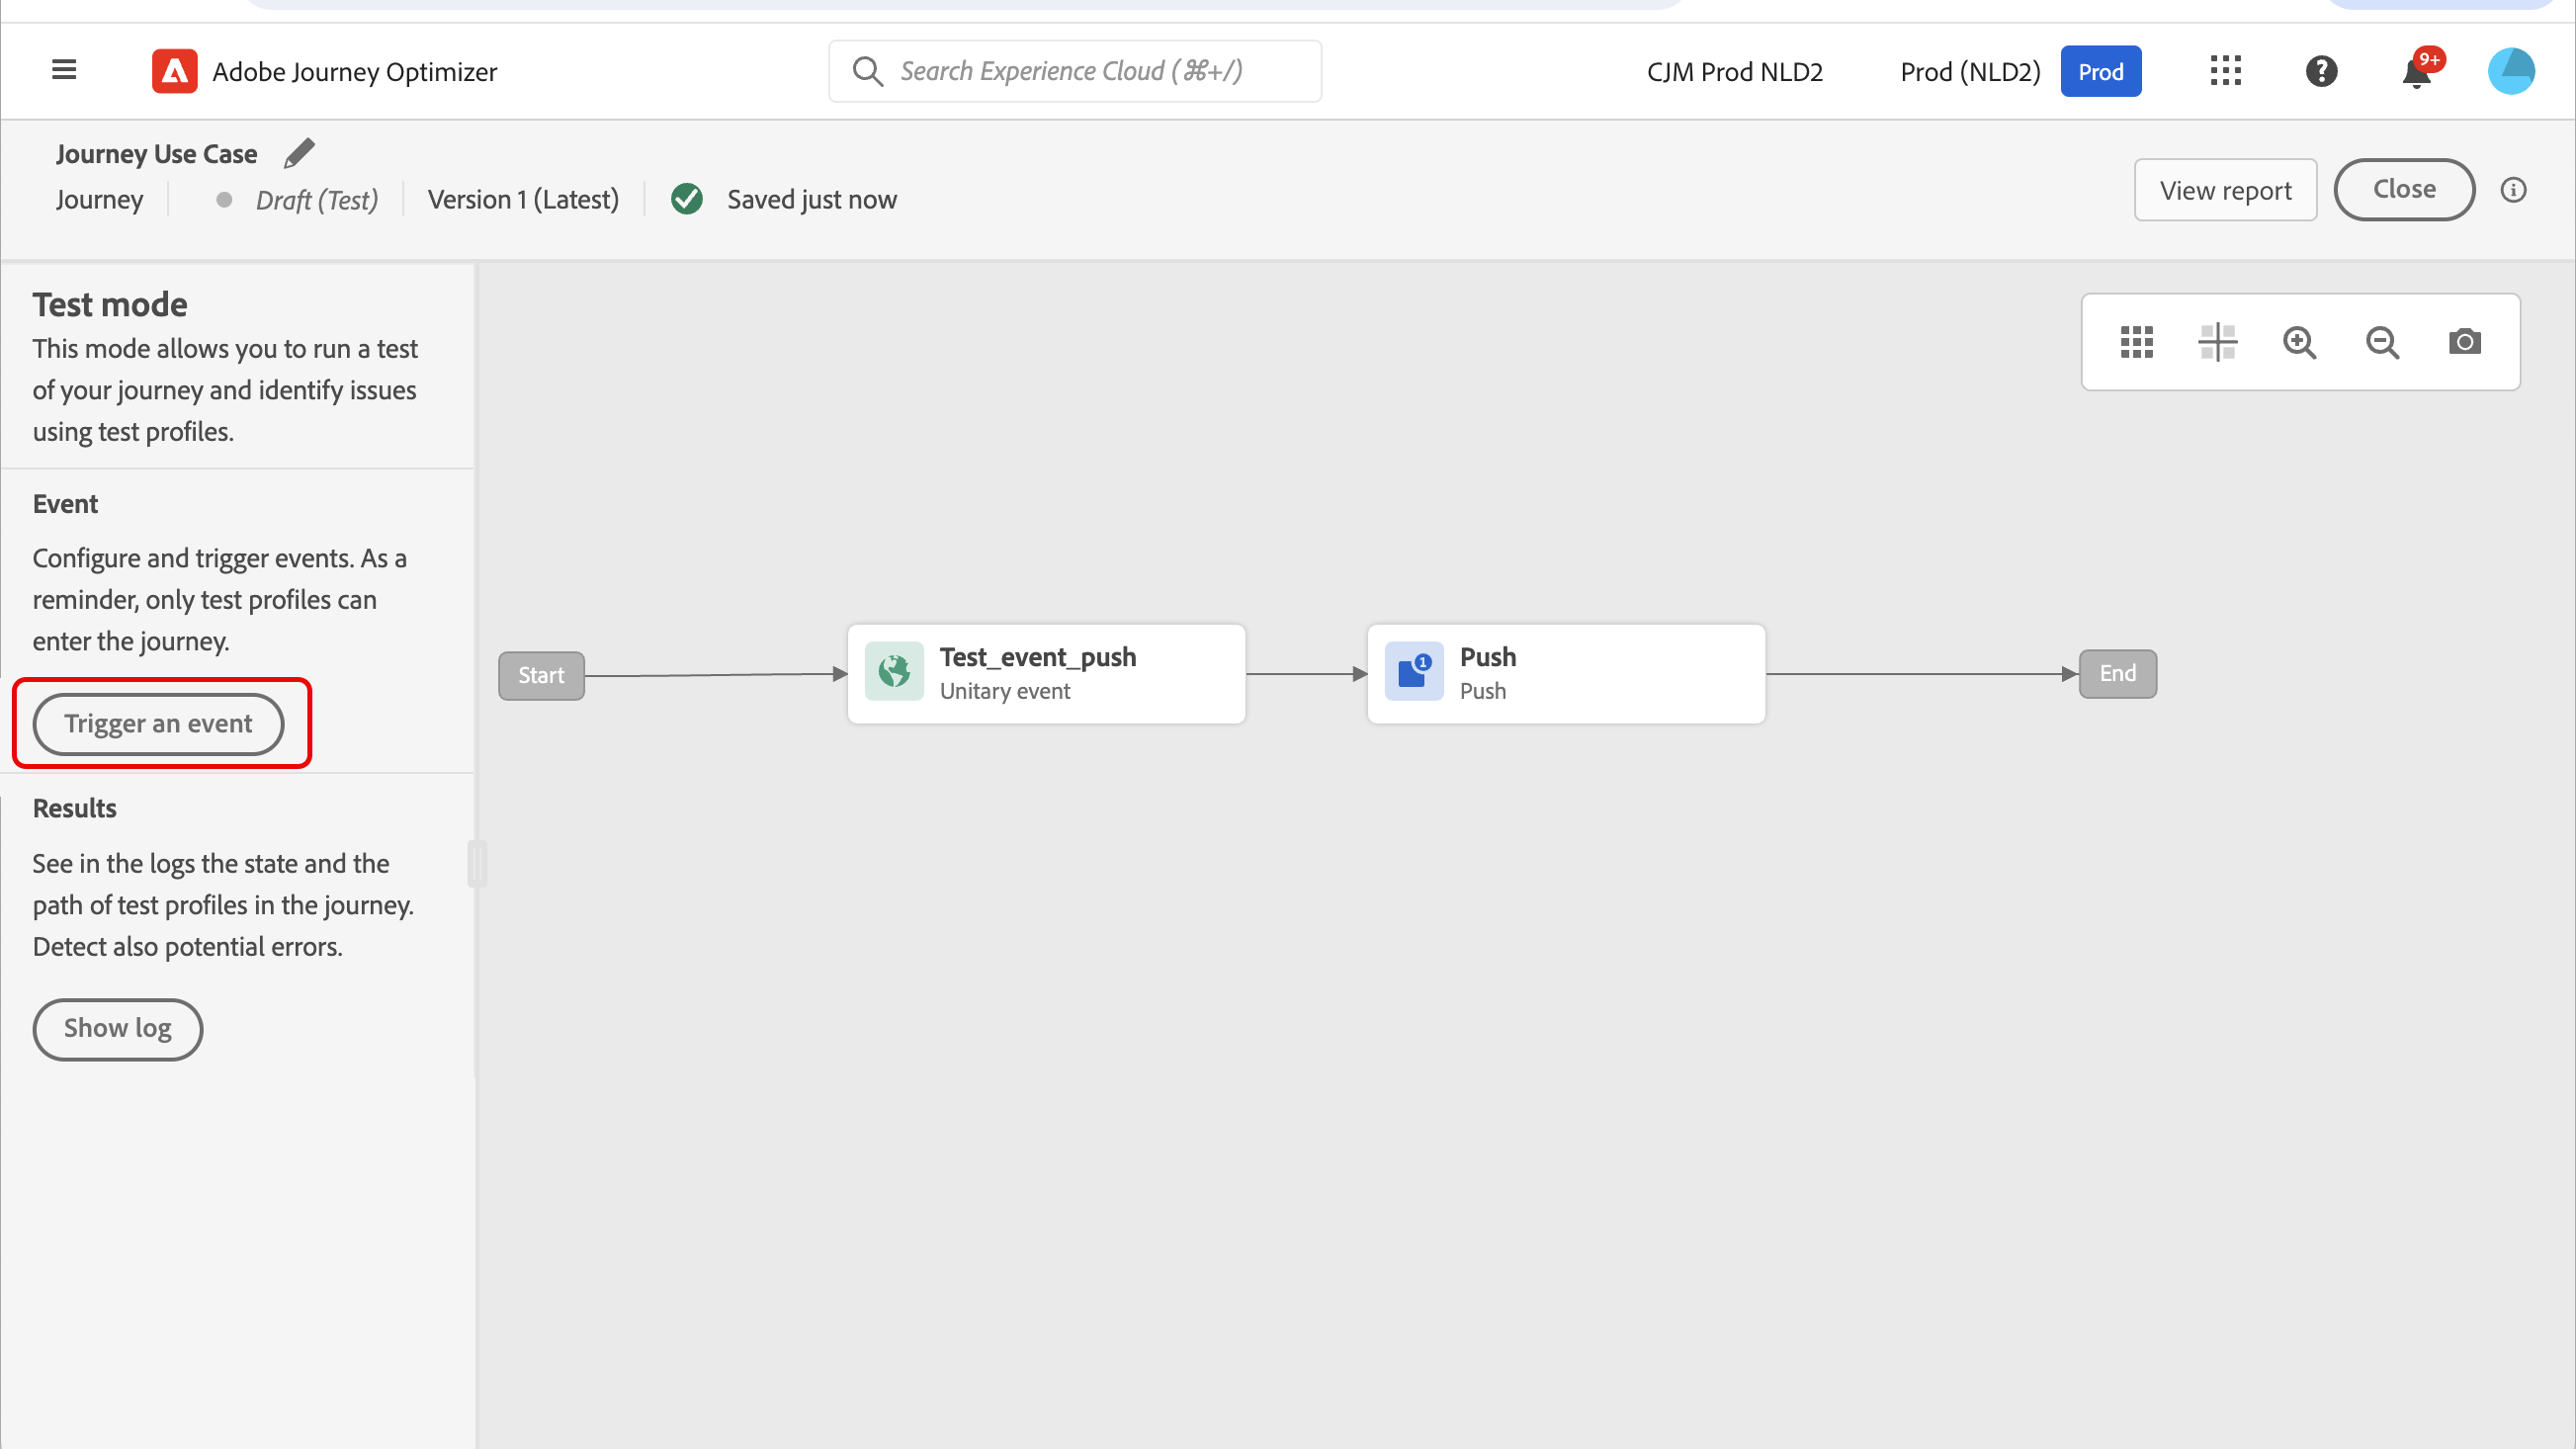2576x1449 pixels.
Task: Open the hamburger navigation menu
Action: [64, 70]
